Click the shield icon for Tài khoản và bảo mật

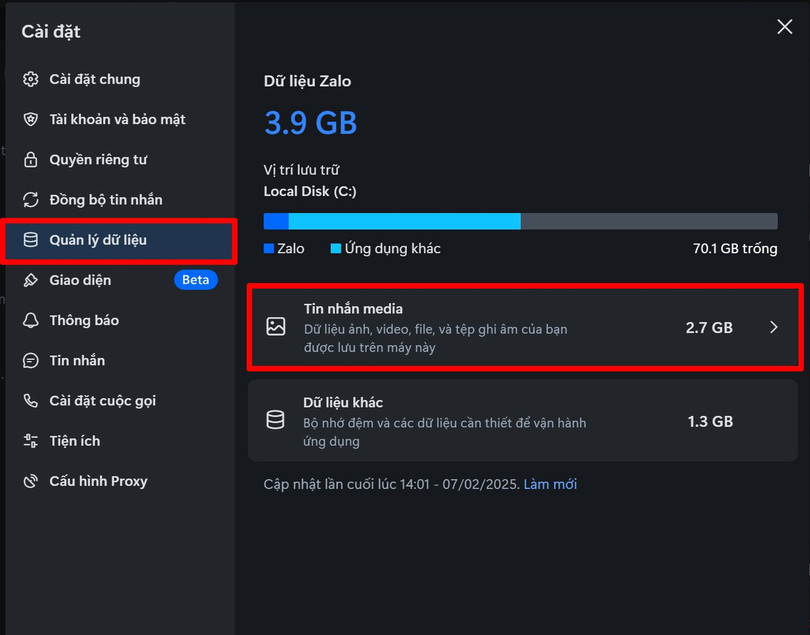[31, 119]
